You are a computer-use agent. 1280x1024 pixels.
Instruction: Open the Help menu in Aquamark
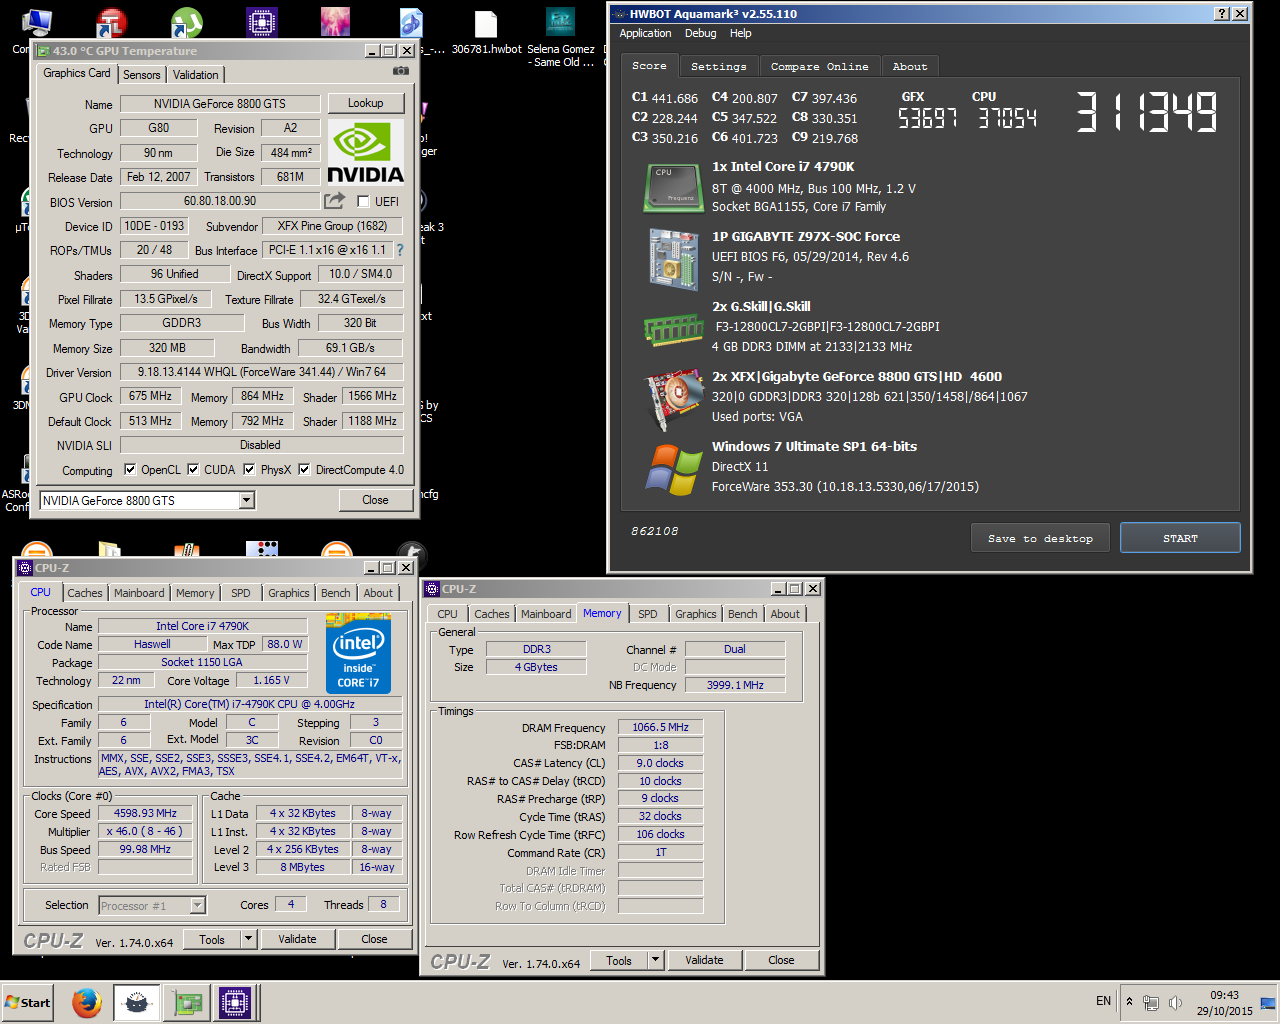pyautogui.click(x=740, y=33)
